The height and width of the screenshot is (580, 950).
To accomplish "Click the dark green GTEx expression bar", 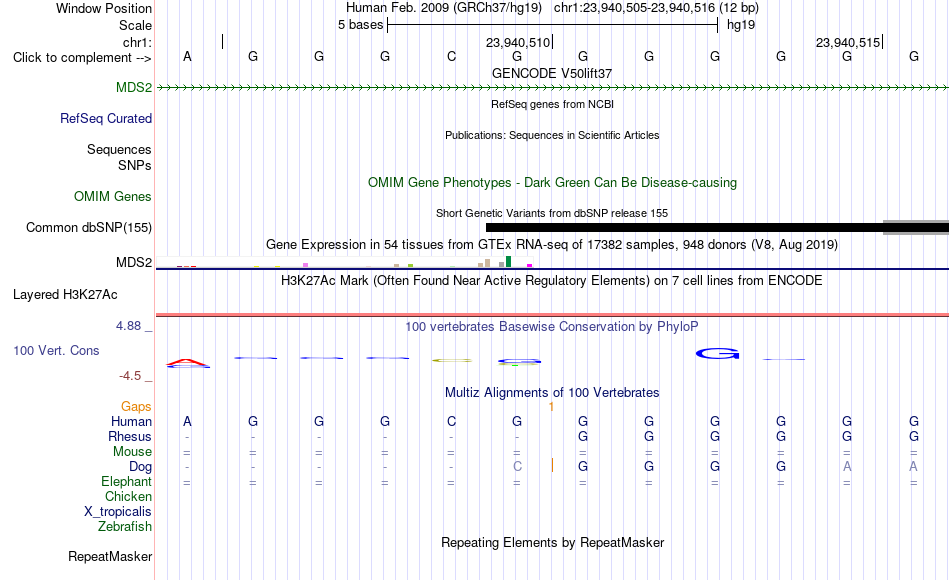I will tap(508, 262).
